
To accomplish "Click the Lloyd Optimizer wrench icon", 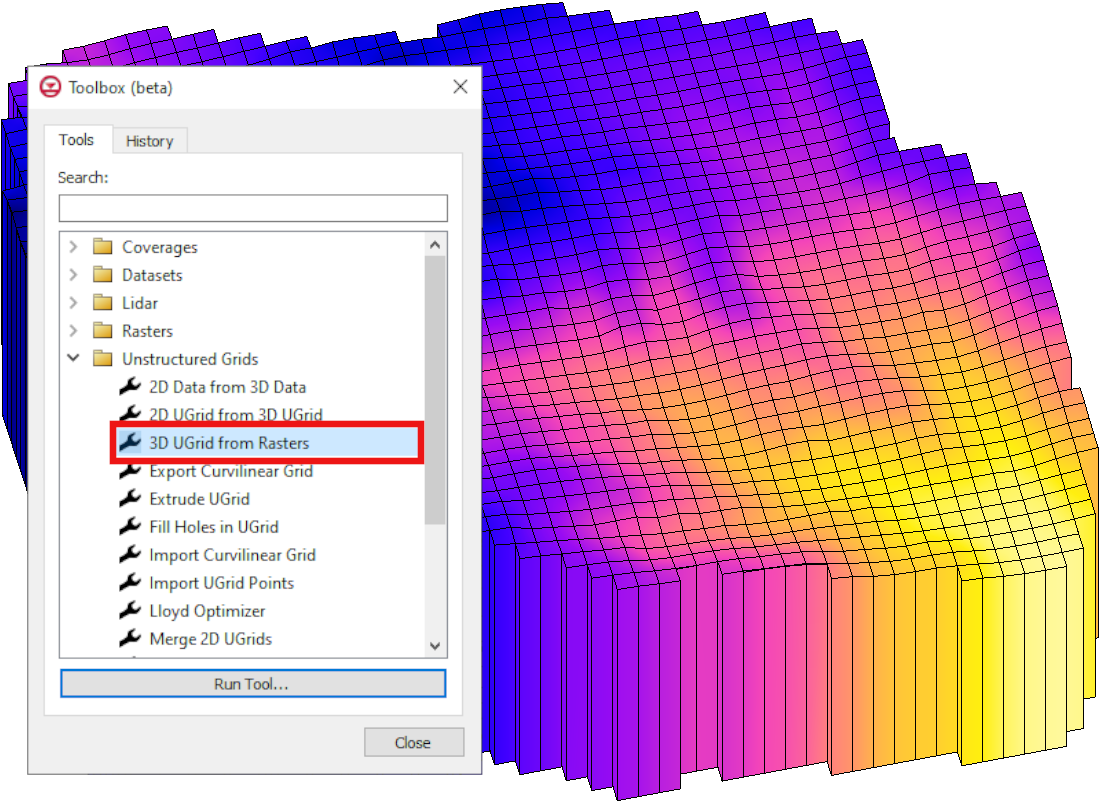I will click(128, 611).
